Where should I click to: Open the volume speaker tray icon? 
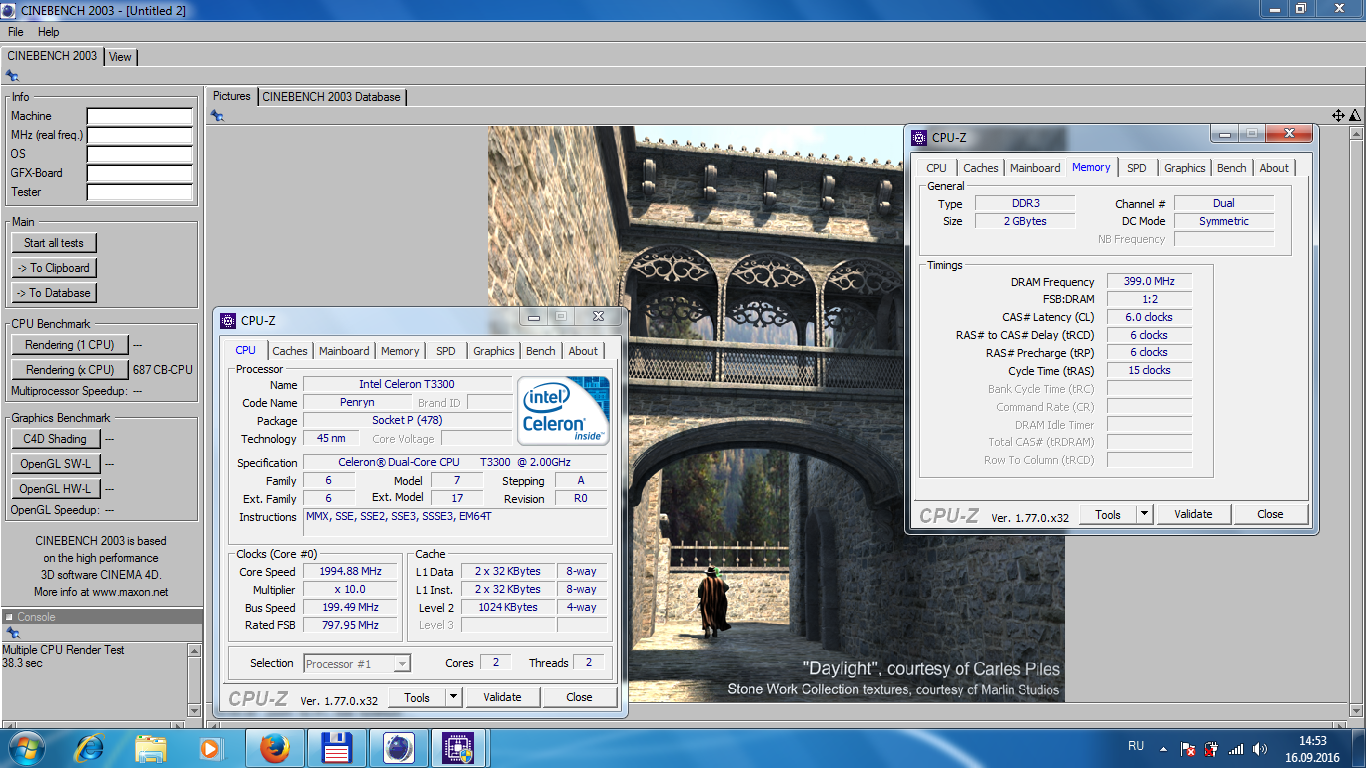pos(1260,748)
